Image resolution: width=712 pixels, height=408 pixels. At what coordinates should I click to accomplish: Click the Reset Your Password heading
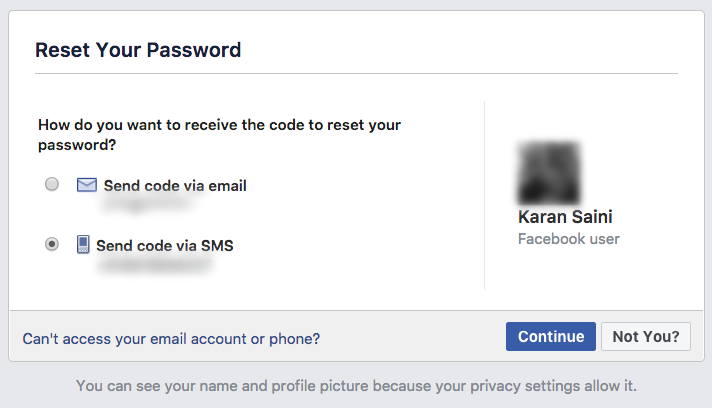tap(138, 49)
